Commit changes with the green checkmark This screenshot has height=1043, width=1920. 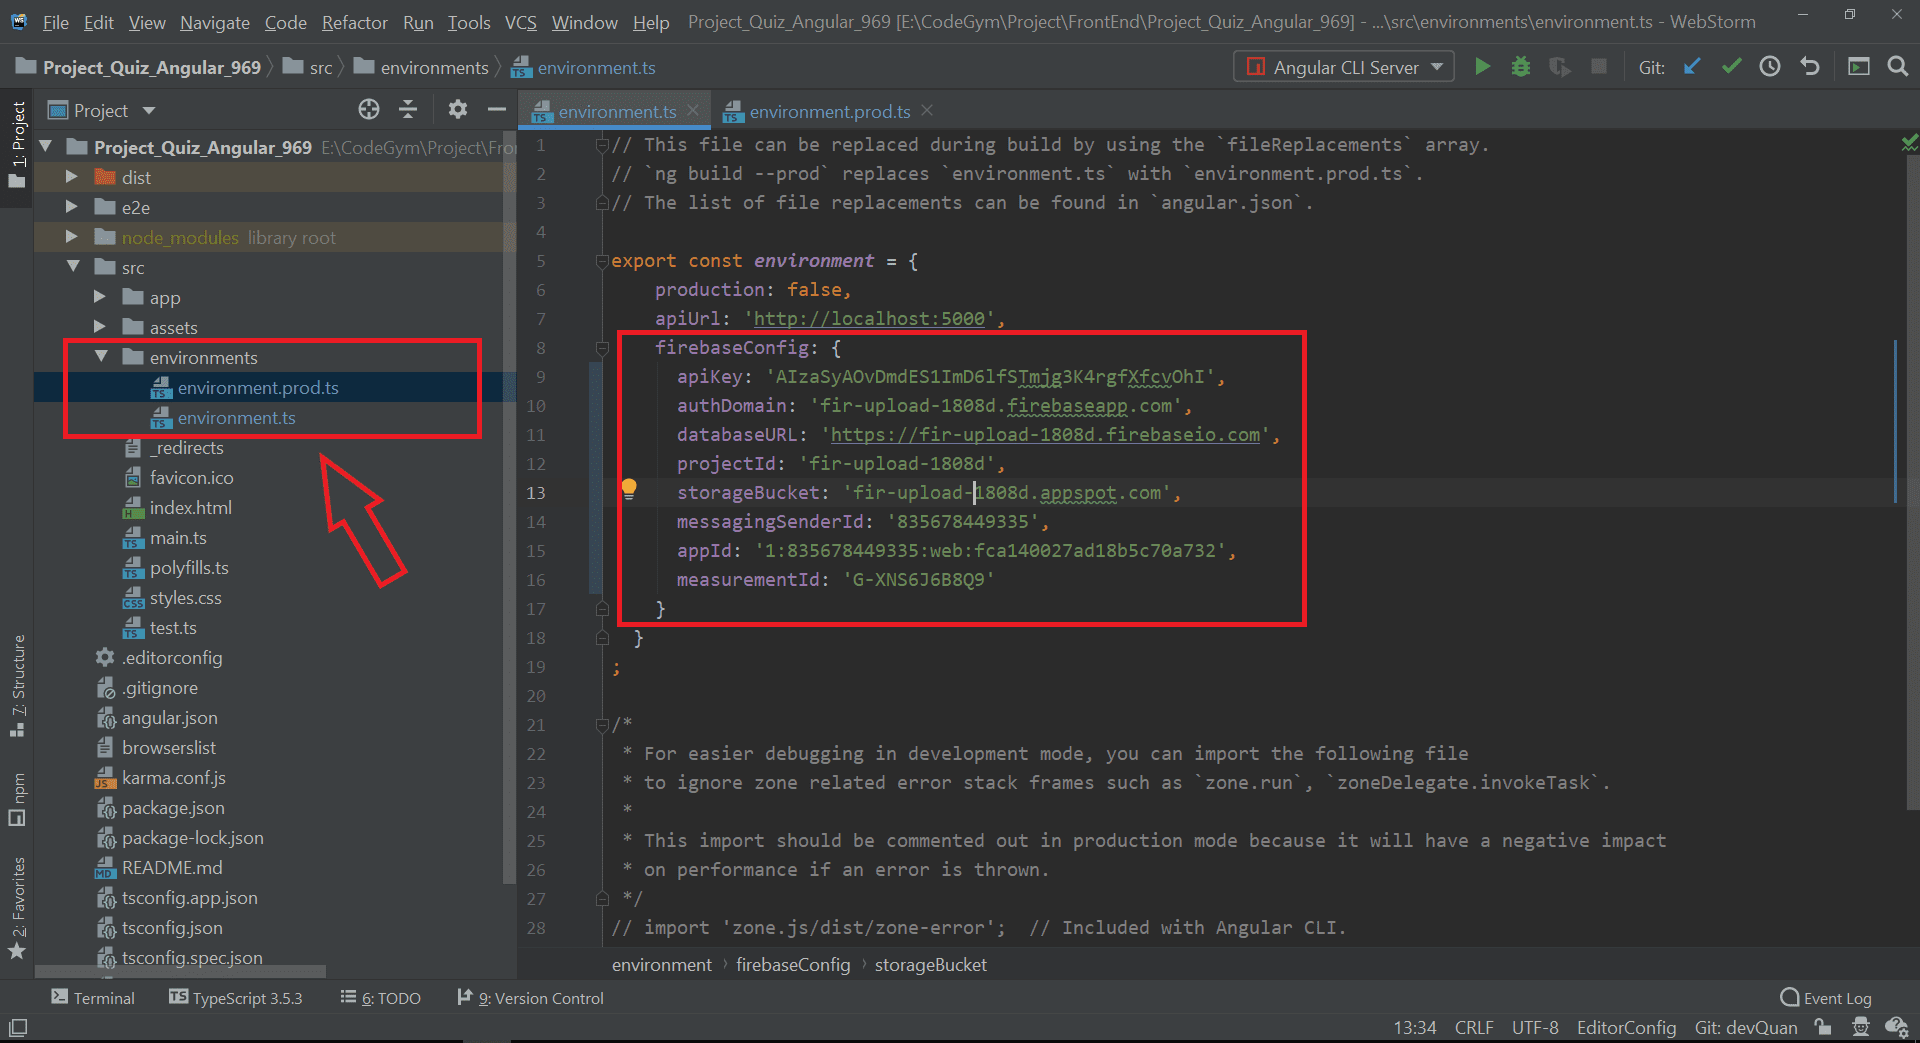1731,67
